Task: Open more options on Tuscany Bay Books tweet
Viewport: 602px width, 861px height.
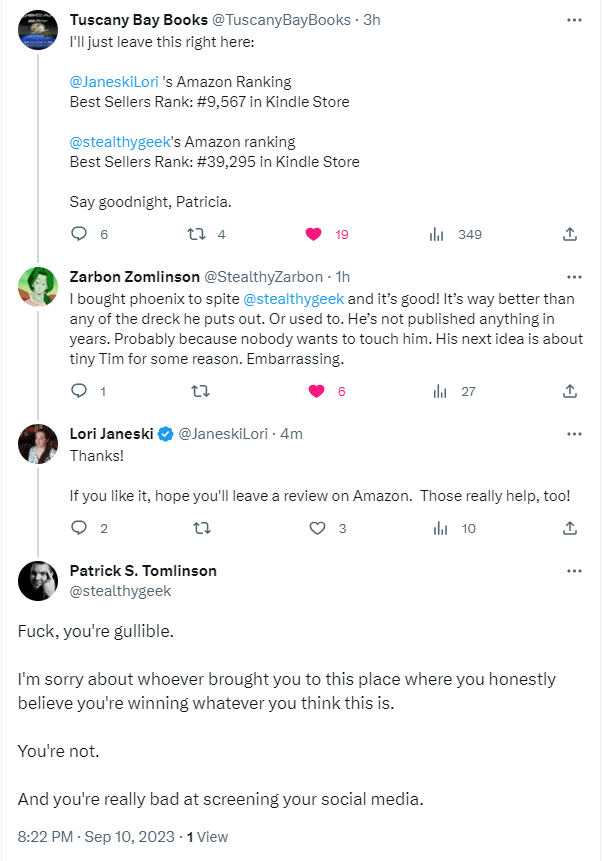Action: click(x=574, y=20)
